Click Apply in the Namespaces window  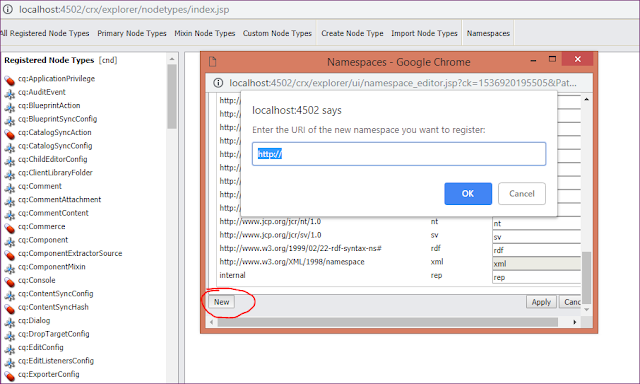(x=541, y=302)
